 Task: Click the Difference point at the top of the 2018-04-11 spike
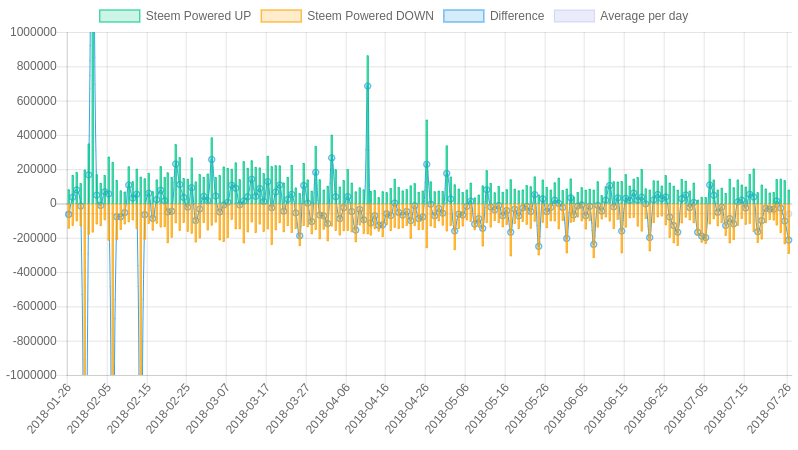pyautogui.click(x=367, y=86)
